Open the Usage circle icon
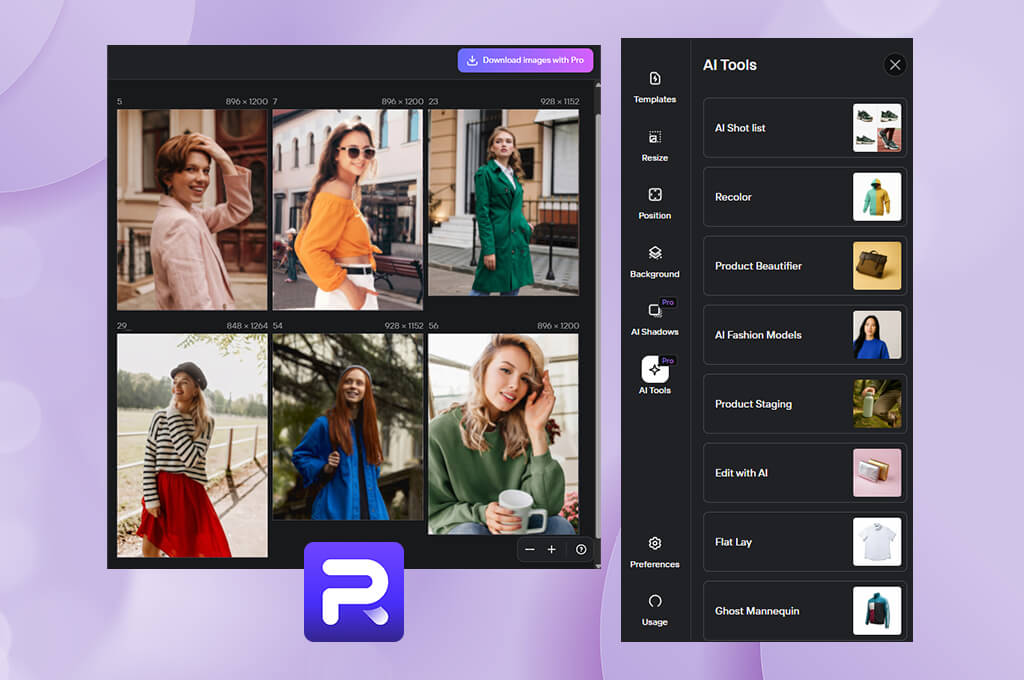This screenshot has width=1024, height=680. 654,601
